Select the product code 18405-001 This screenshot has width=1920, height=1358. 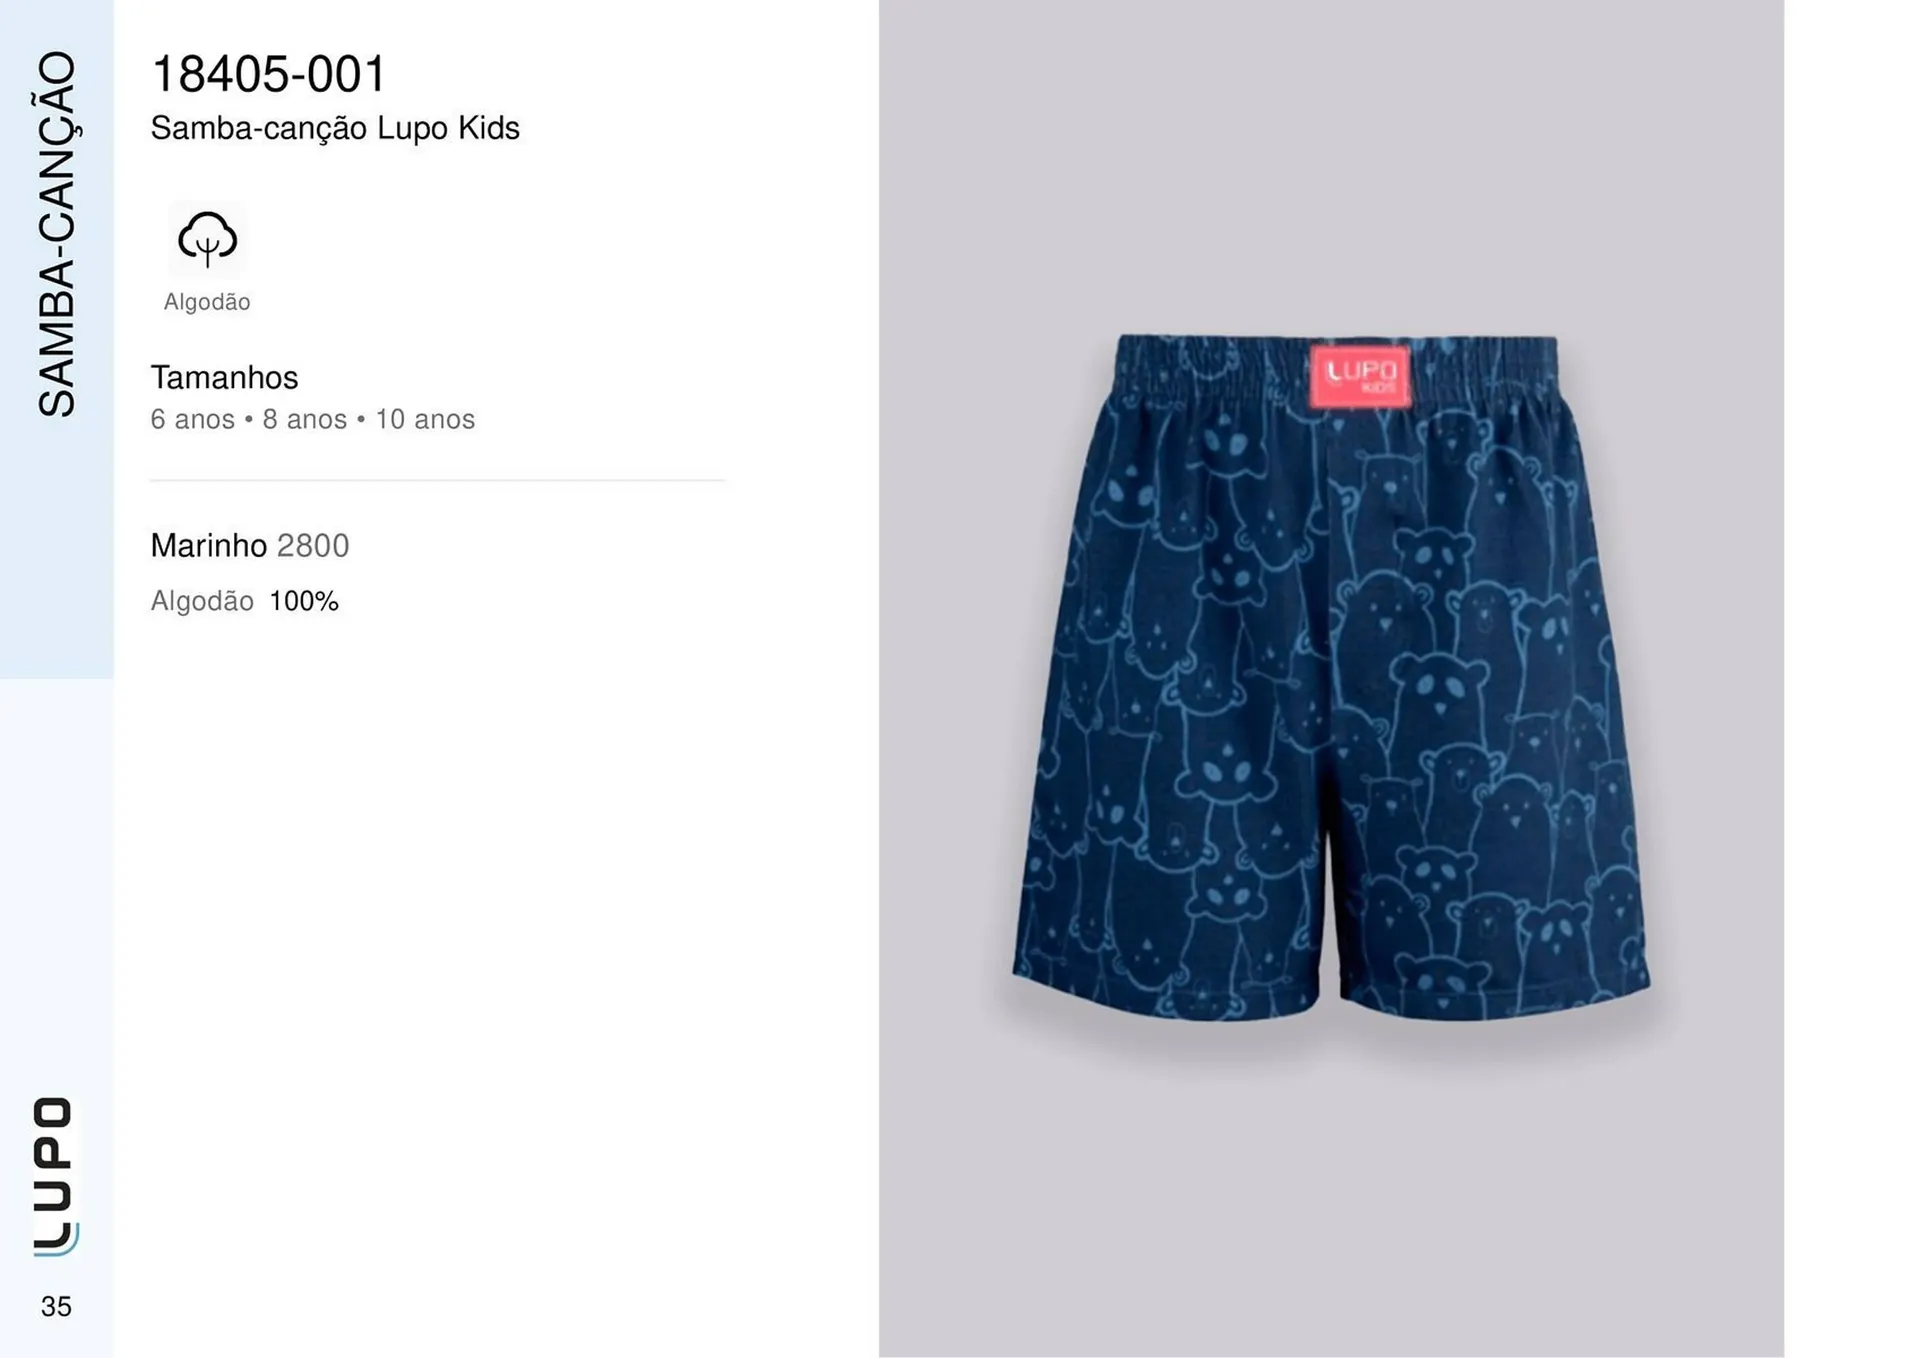(x=268, y=74)
